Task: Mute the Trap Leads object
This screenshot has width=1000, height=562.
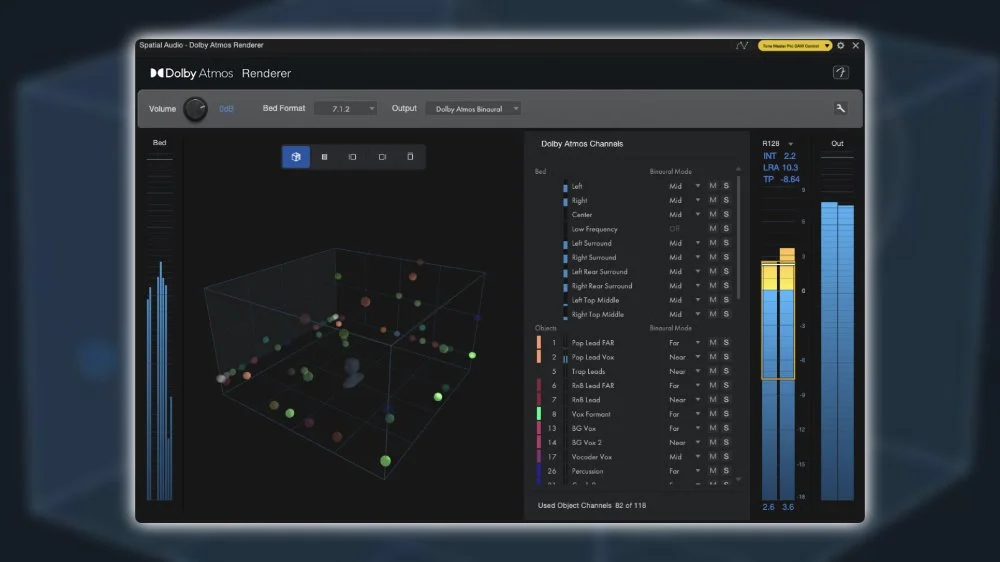Action: click(x=713, y=371)
